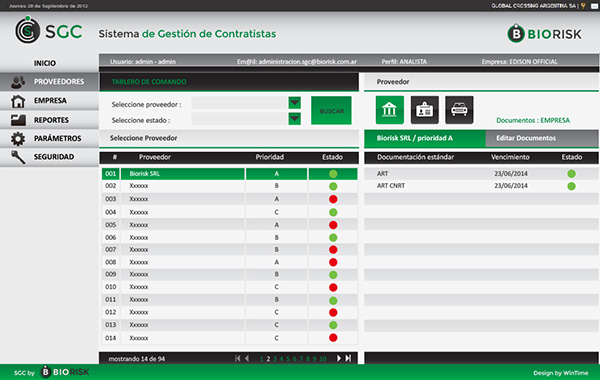The image size is (600, 380).
Task: Jump to the first page arrow
Action: [x=238, y=358]
